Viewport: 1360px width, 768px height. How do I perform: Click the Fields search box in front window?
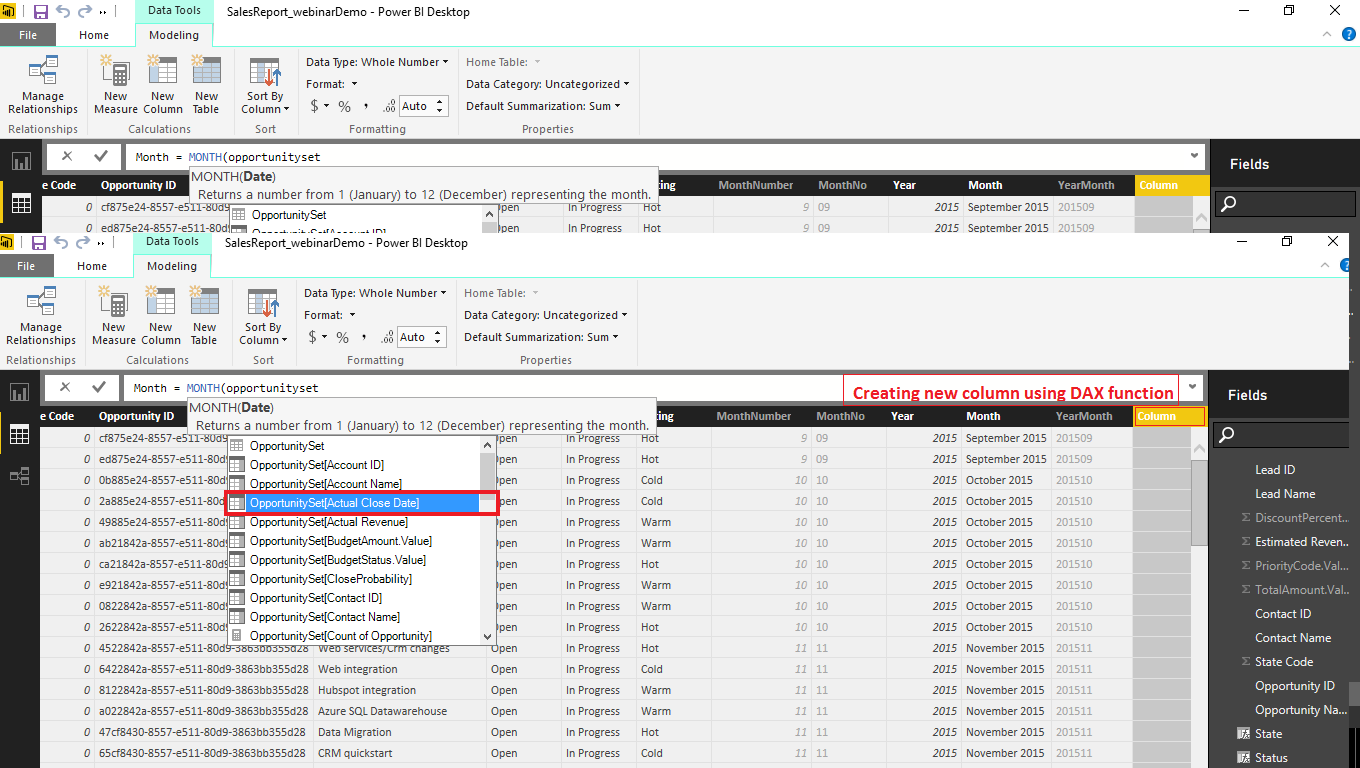pyautogui.click(x=1280, y=434)
